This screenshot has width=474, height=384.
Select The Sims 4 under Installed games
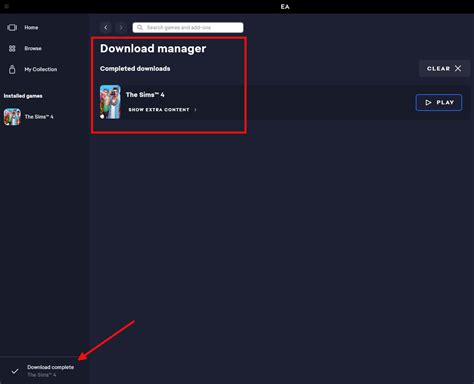[39, 117]
